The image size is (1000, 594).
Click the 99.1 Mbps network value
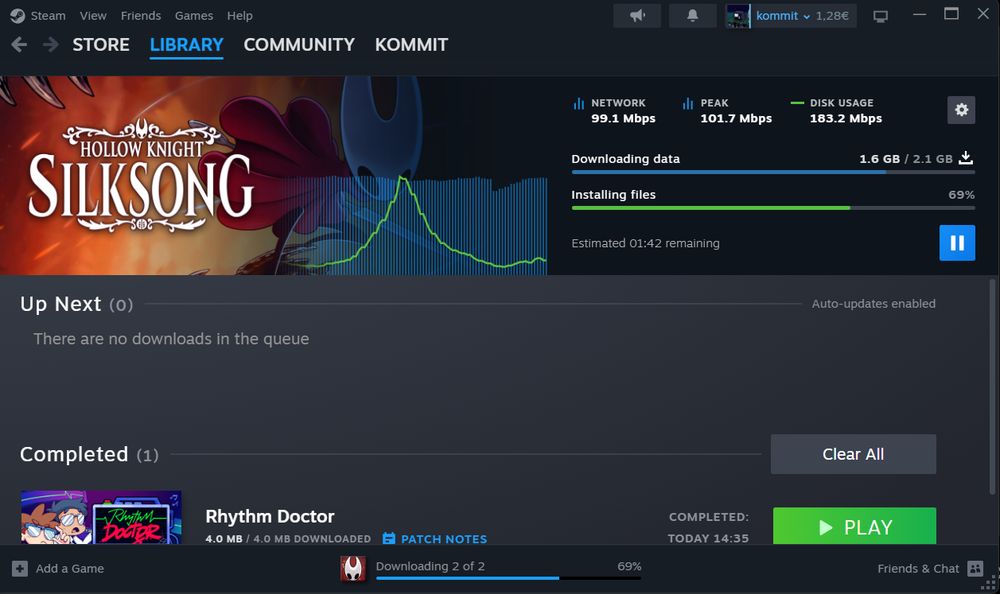pyautogui.click(x=623, y=118)
